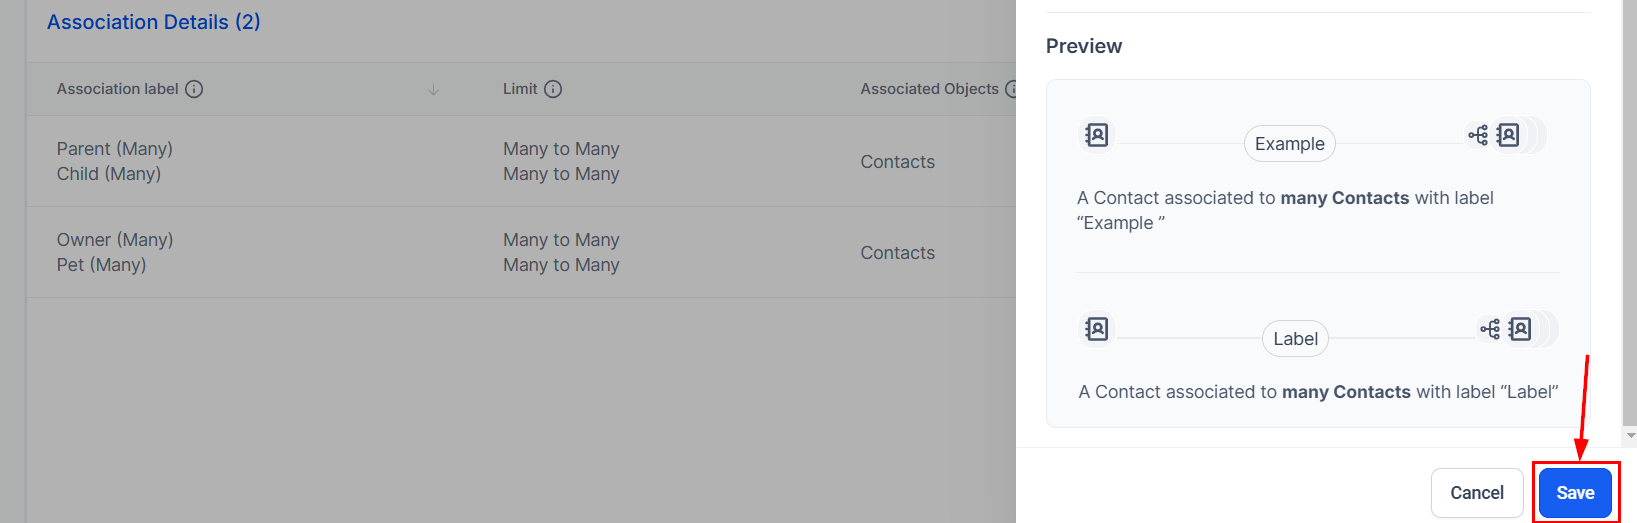1637x523 pixels.
Task: Click the branch icon in the Example preview
Action: tap(1478, 135)
